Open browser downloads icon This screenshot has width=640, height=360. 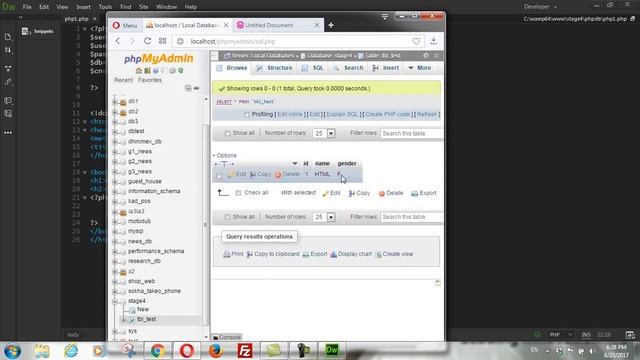point(433,40)
